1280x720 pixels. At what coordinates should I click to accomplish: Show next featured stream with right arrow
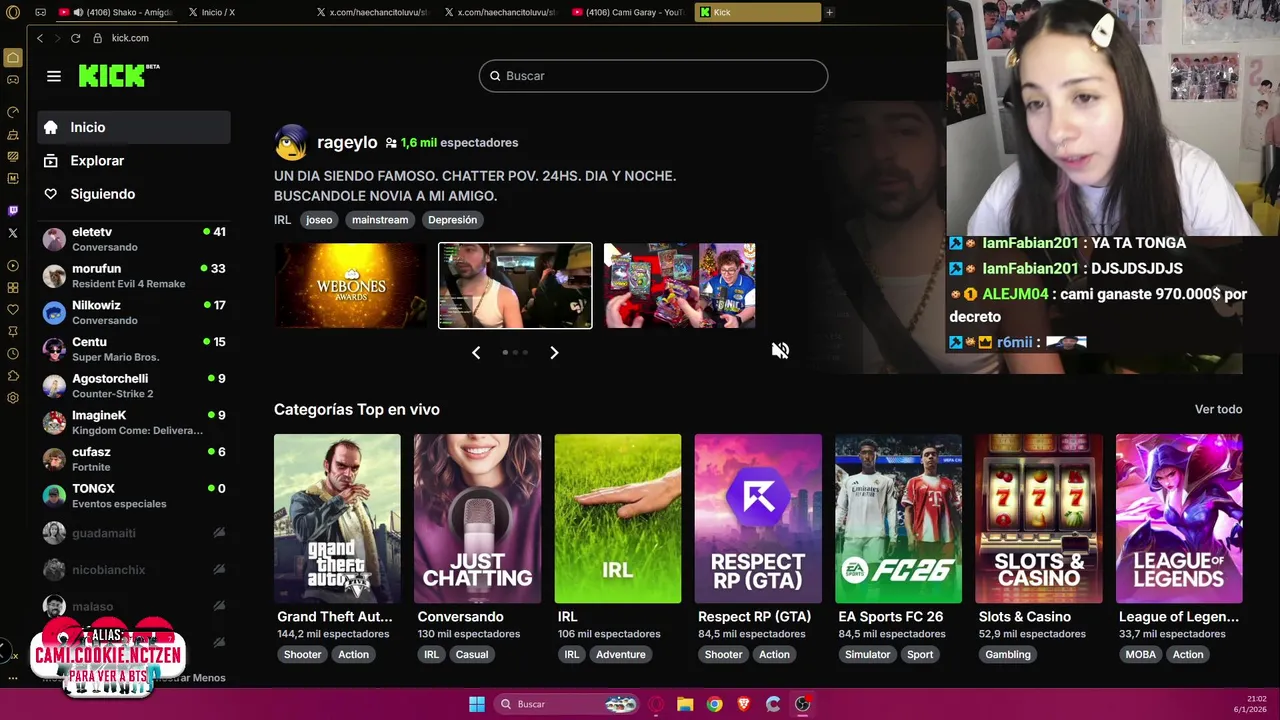tap(554, 352)
